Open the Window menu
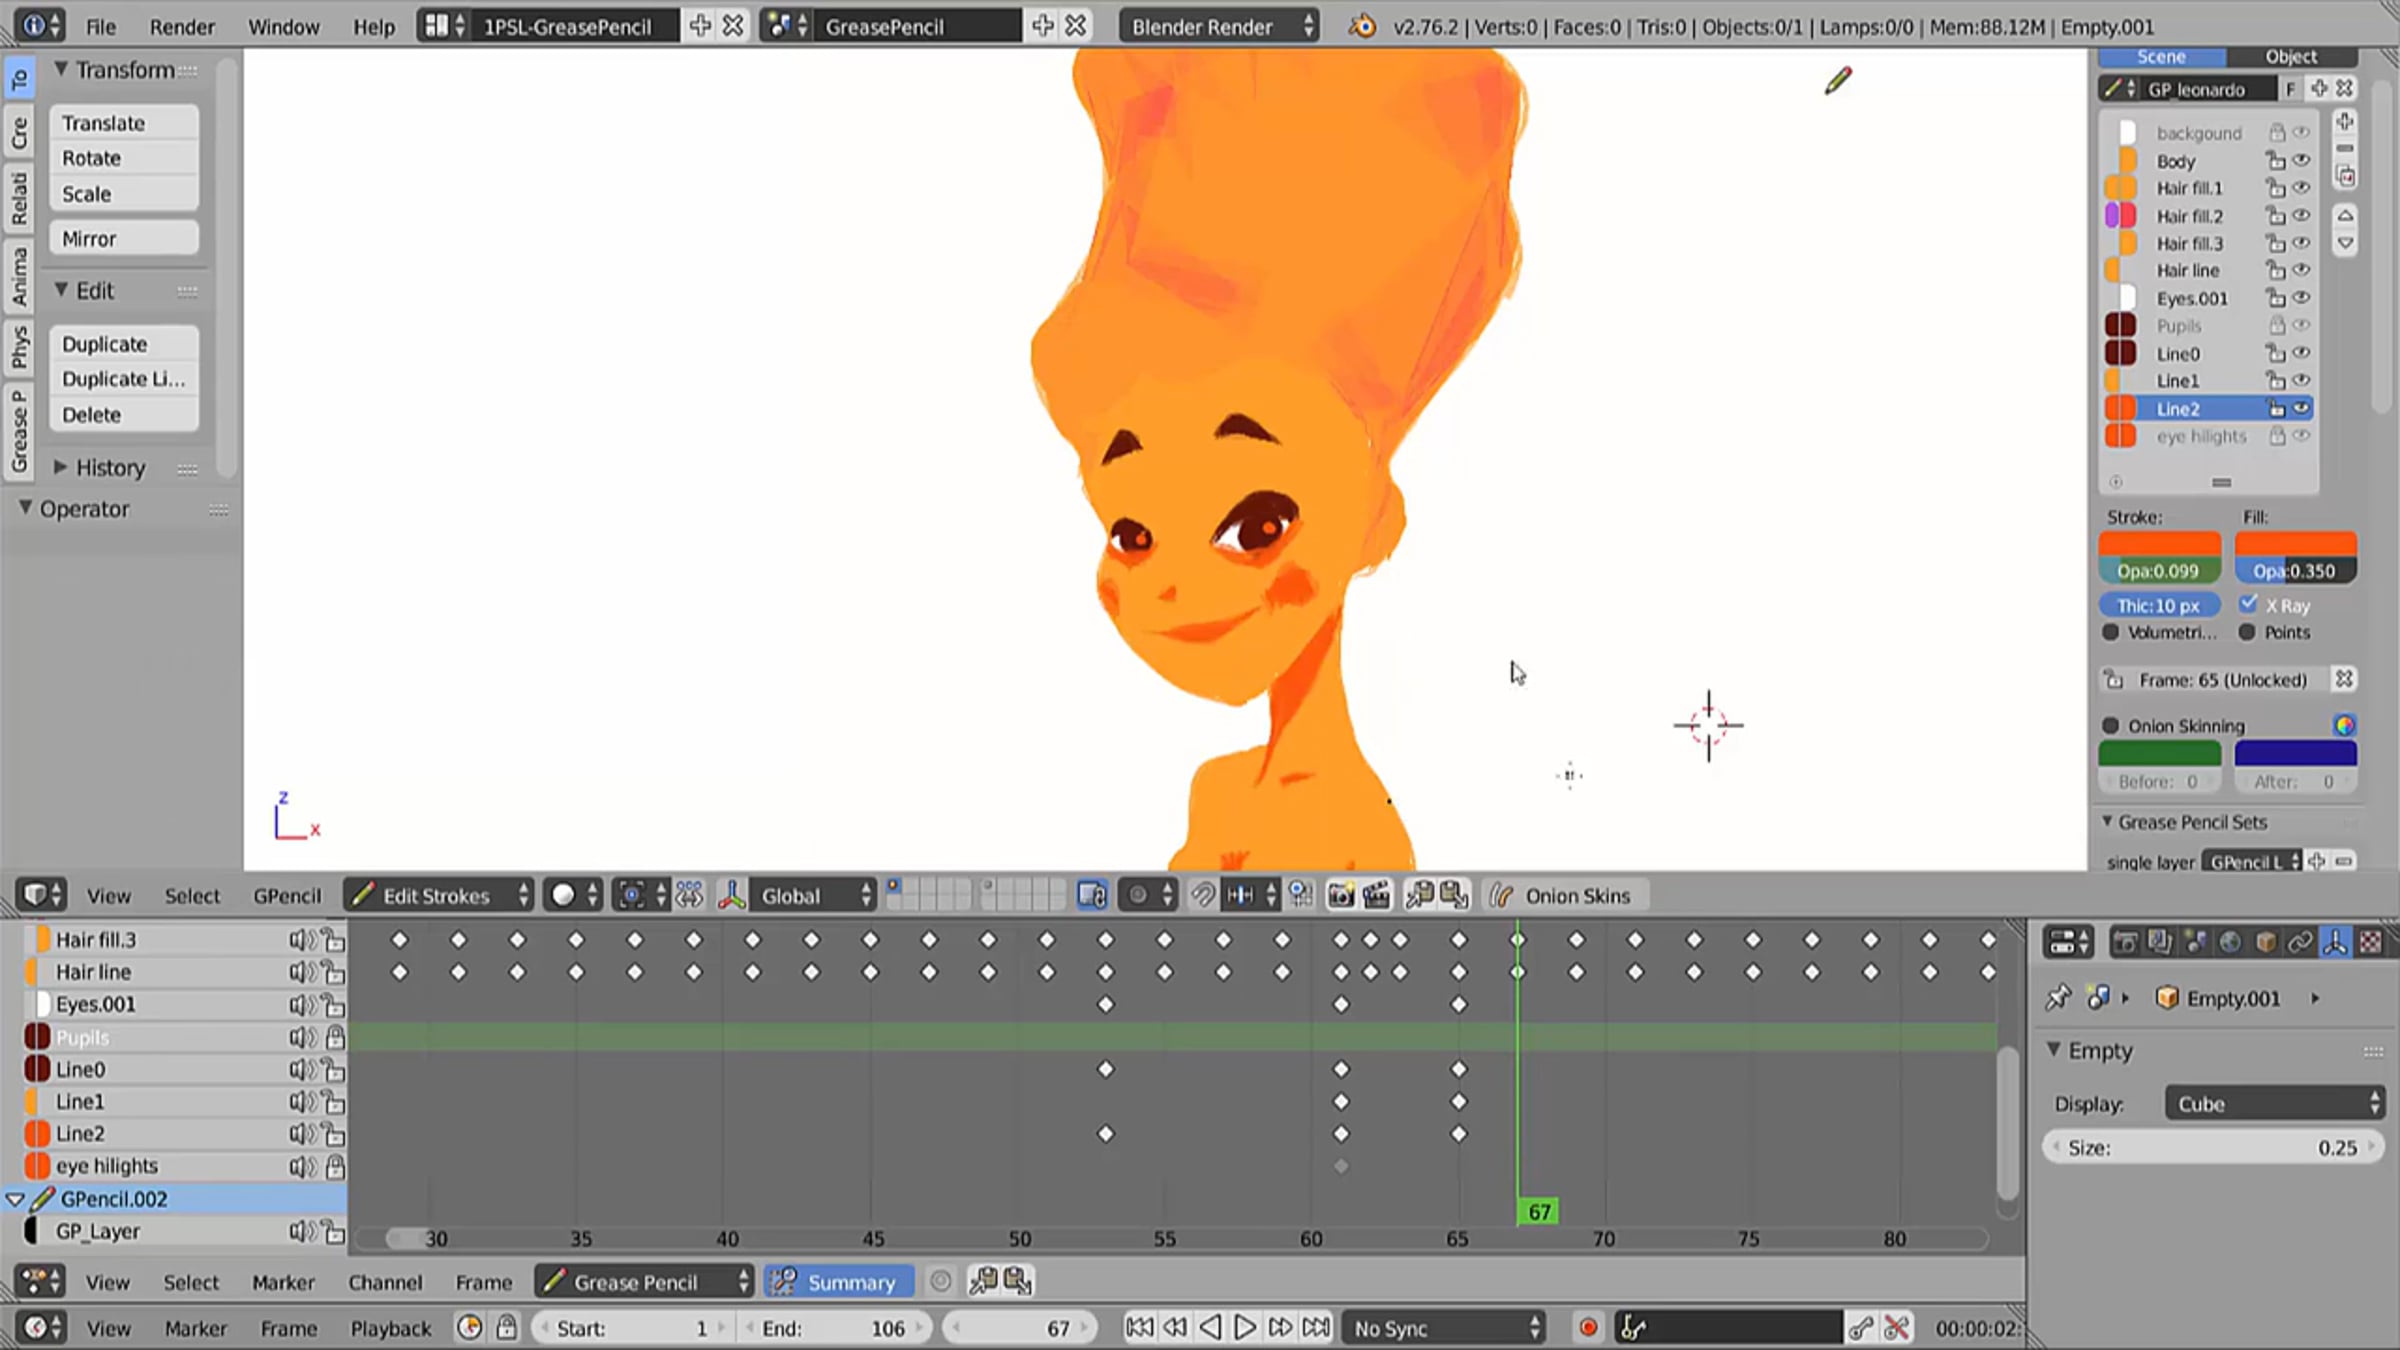Viewport: 2400px width, 1350px height. pyautogui.click(x=283, y=27)
